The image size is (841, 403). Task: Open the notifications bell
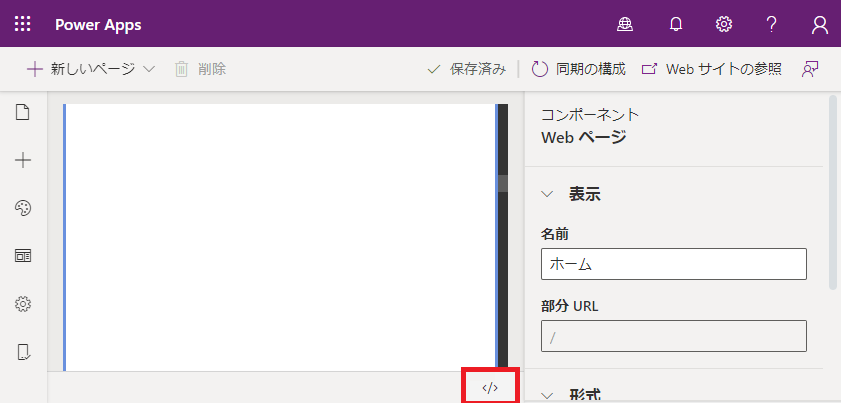(676, 24)
